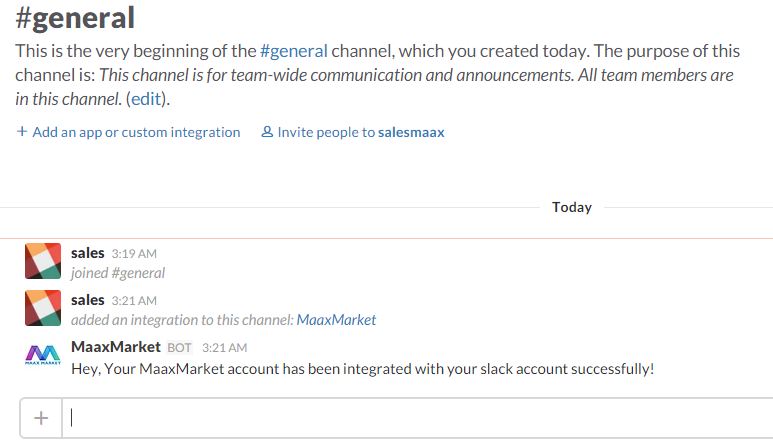Click sales avatar on joined message
Viewport: 773px width, 445px height.
(x=43, y=261)
